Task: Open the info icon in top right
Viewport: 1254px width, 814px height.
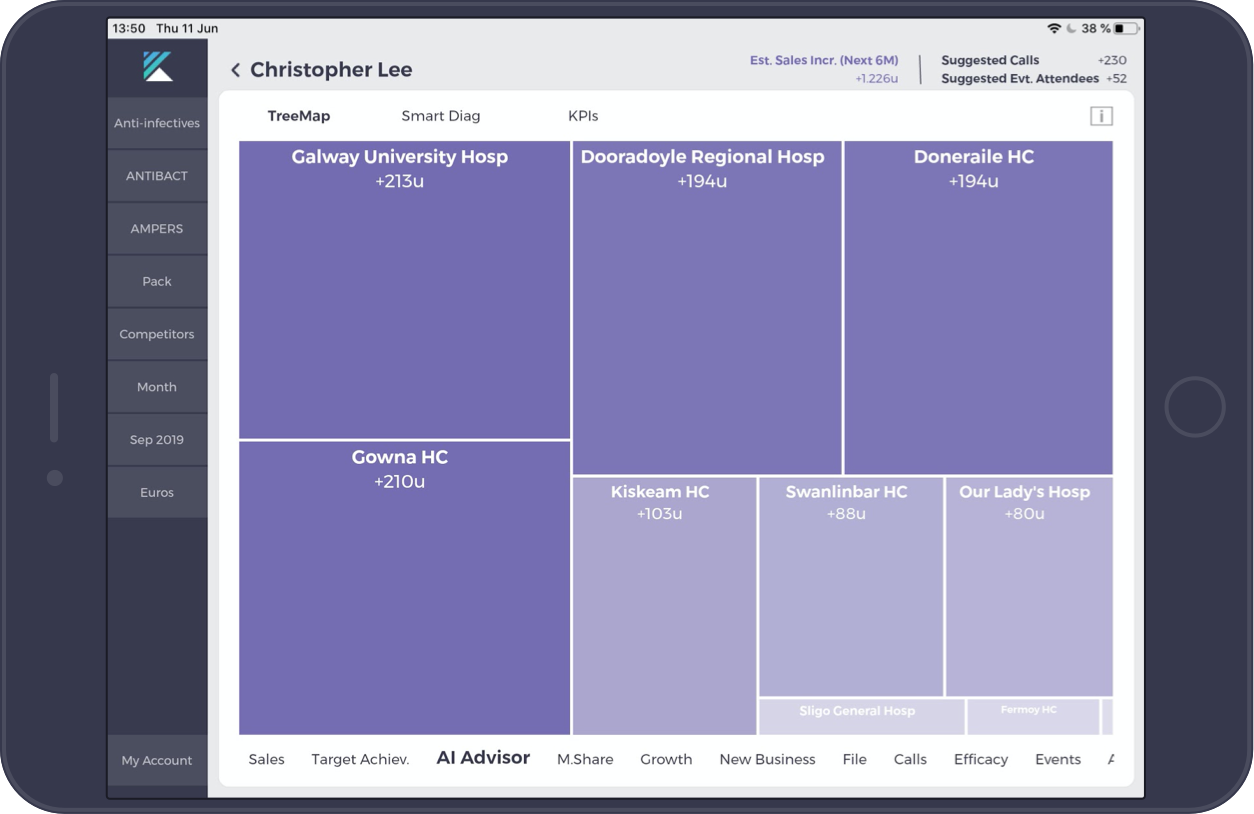Action: tap(1100, 116)
